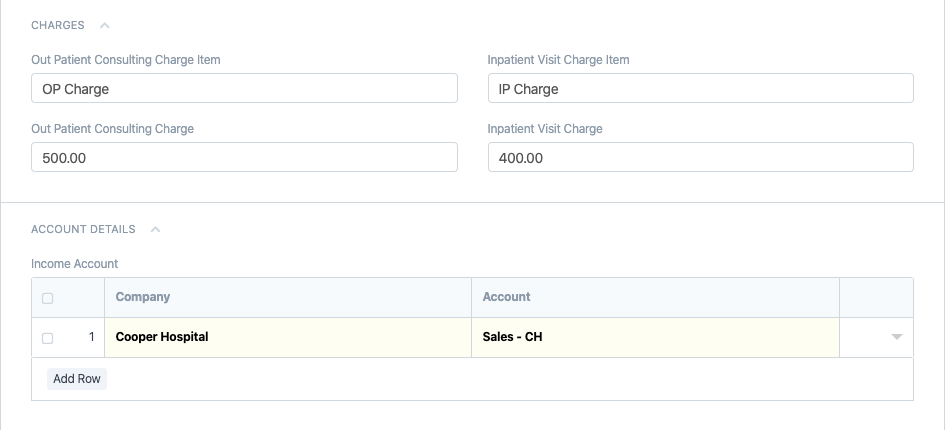945x430 pixels.
Task: Collapse the Account Details section chevron
Action: point(155,229)
